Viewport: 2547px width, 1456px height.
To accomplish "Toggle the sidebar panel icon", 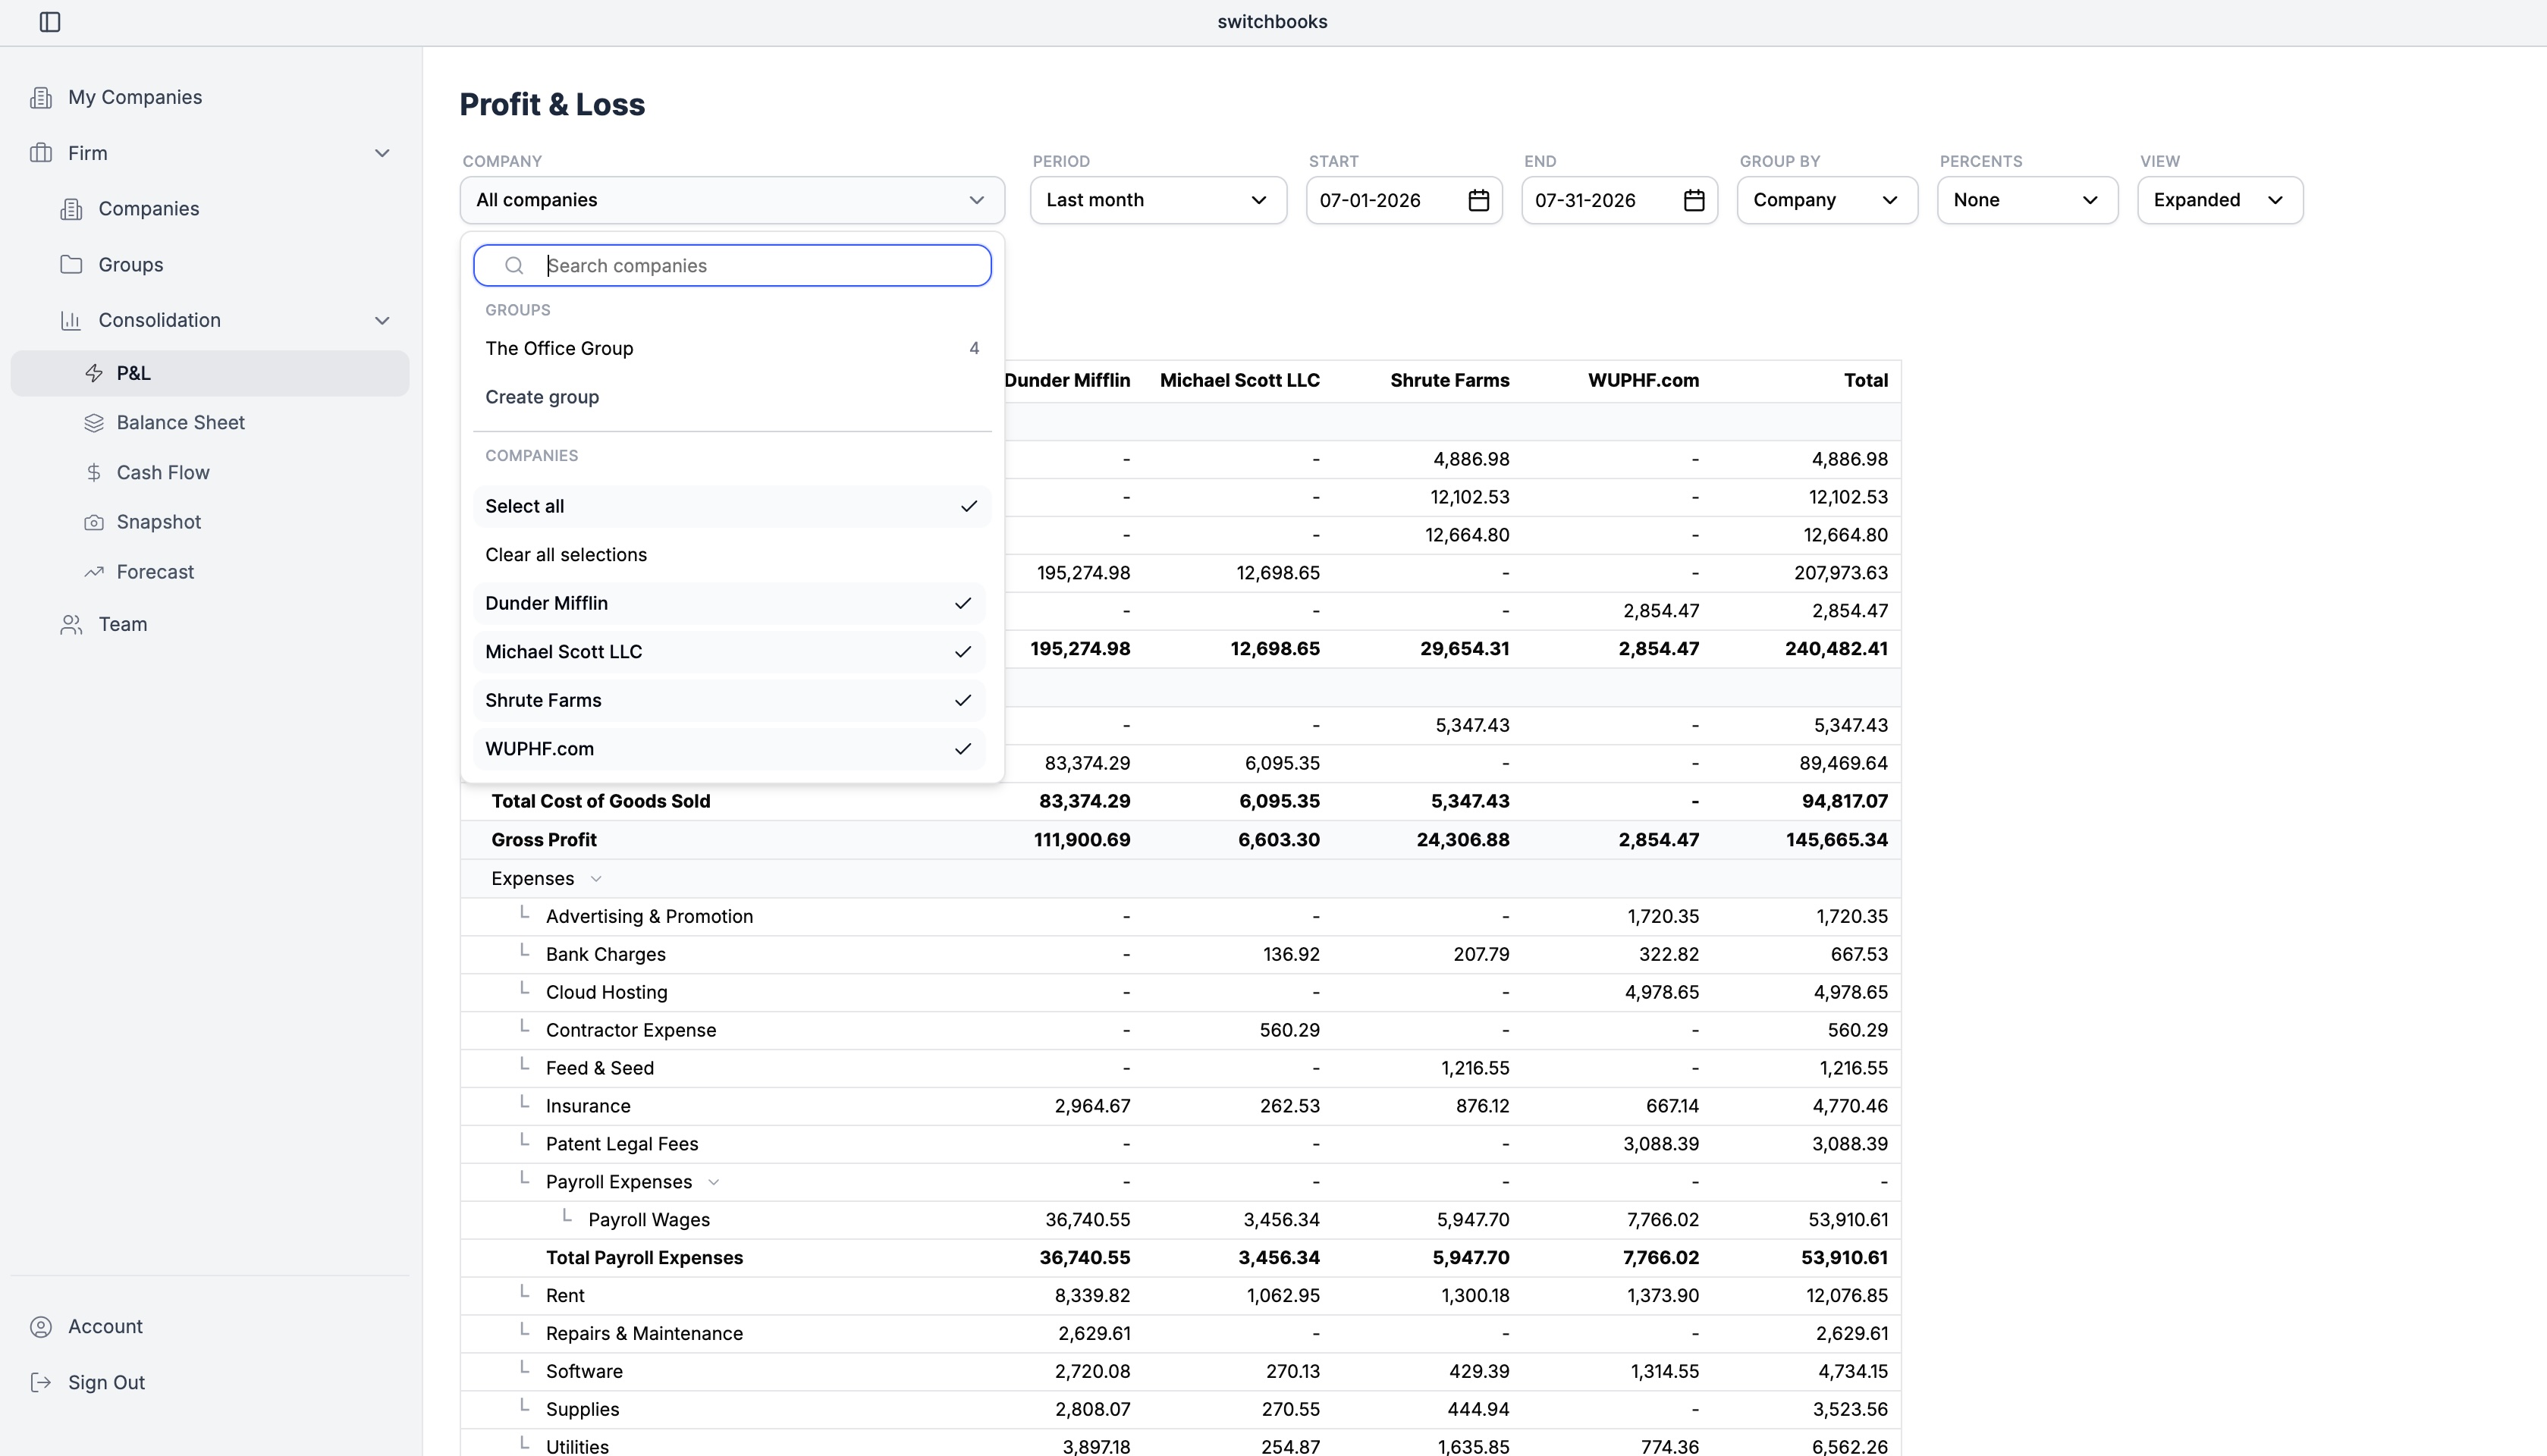I will coord(50,22).
